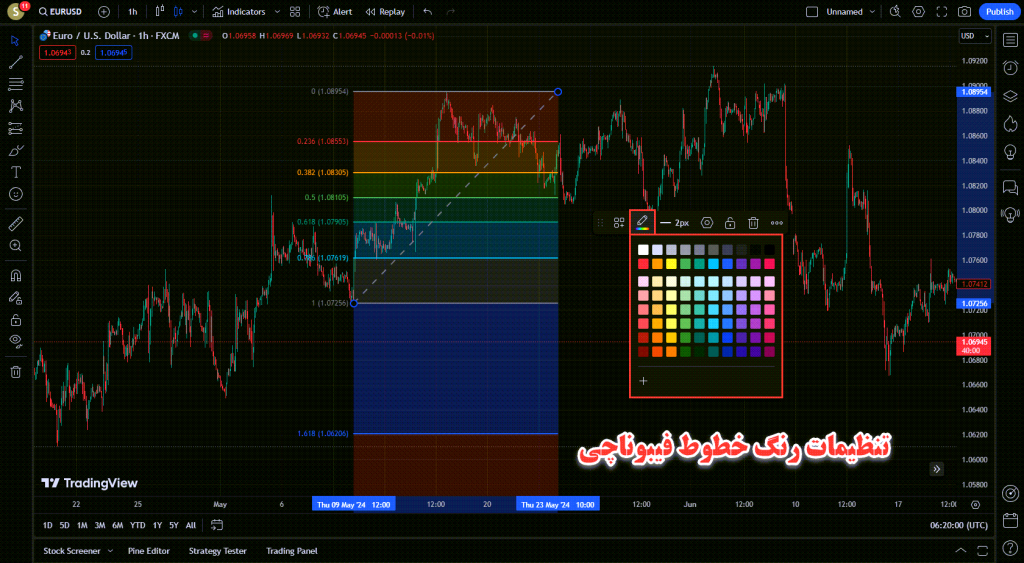Open the Strategy Tester tab

point(217,551)
